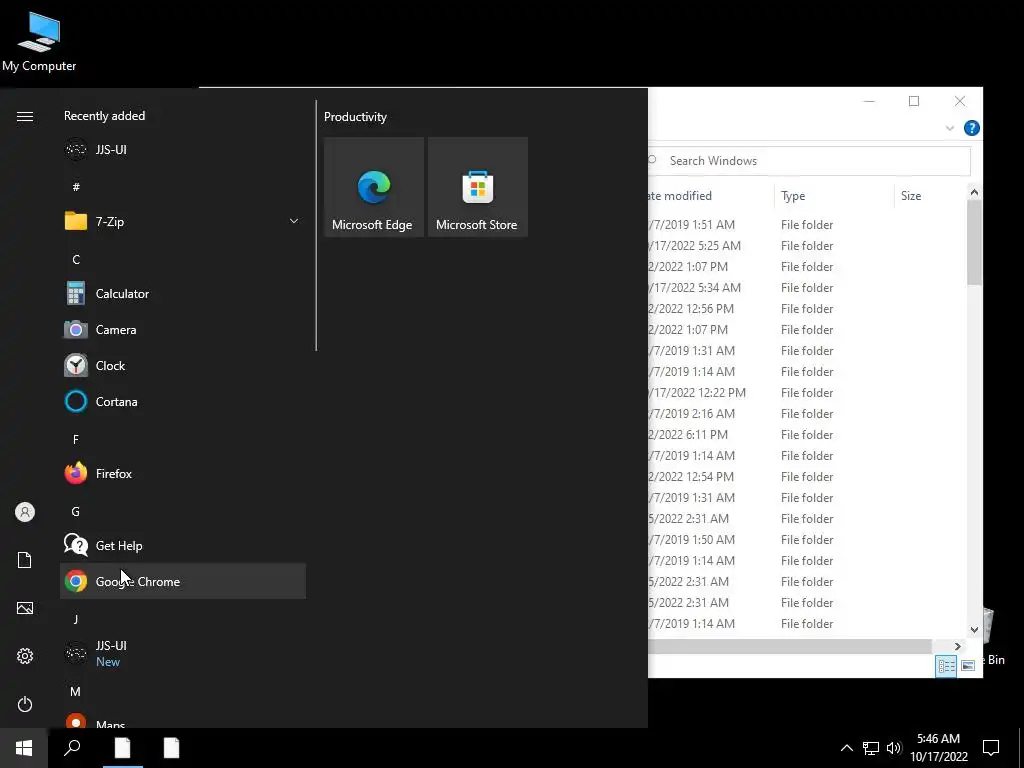Select row dated 7/2019 2:16 AM
The width and height of the screenshot is (1024, 768).
pos(807,413)
